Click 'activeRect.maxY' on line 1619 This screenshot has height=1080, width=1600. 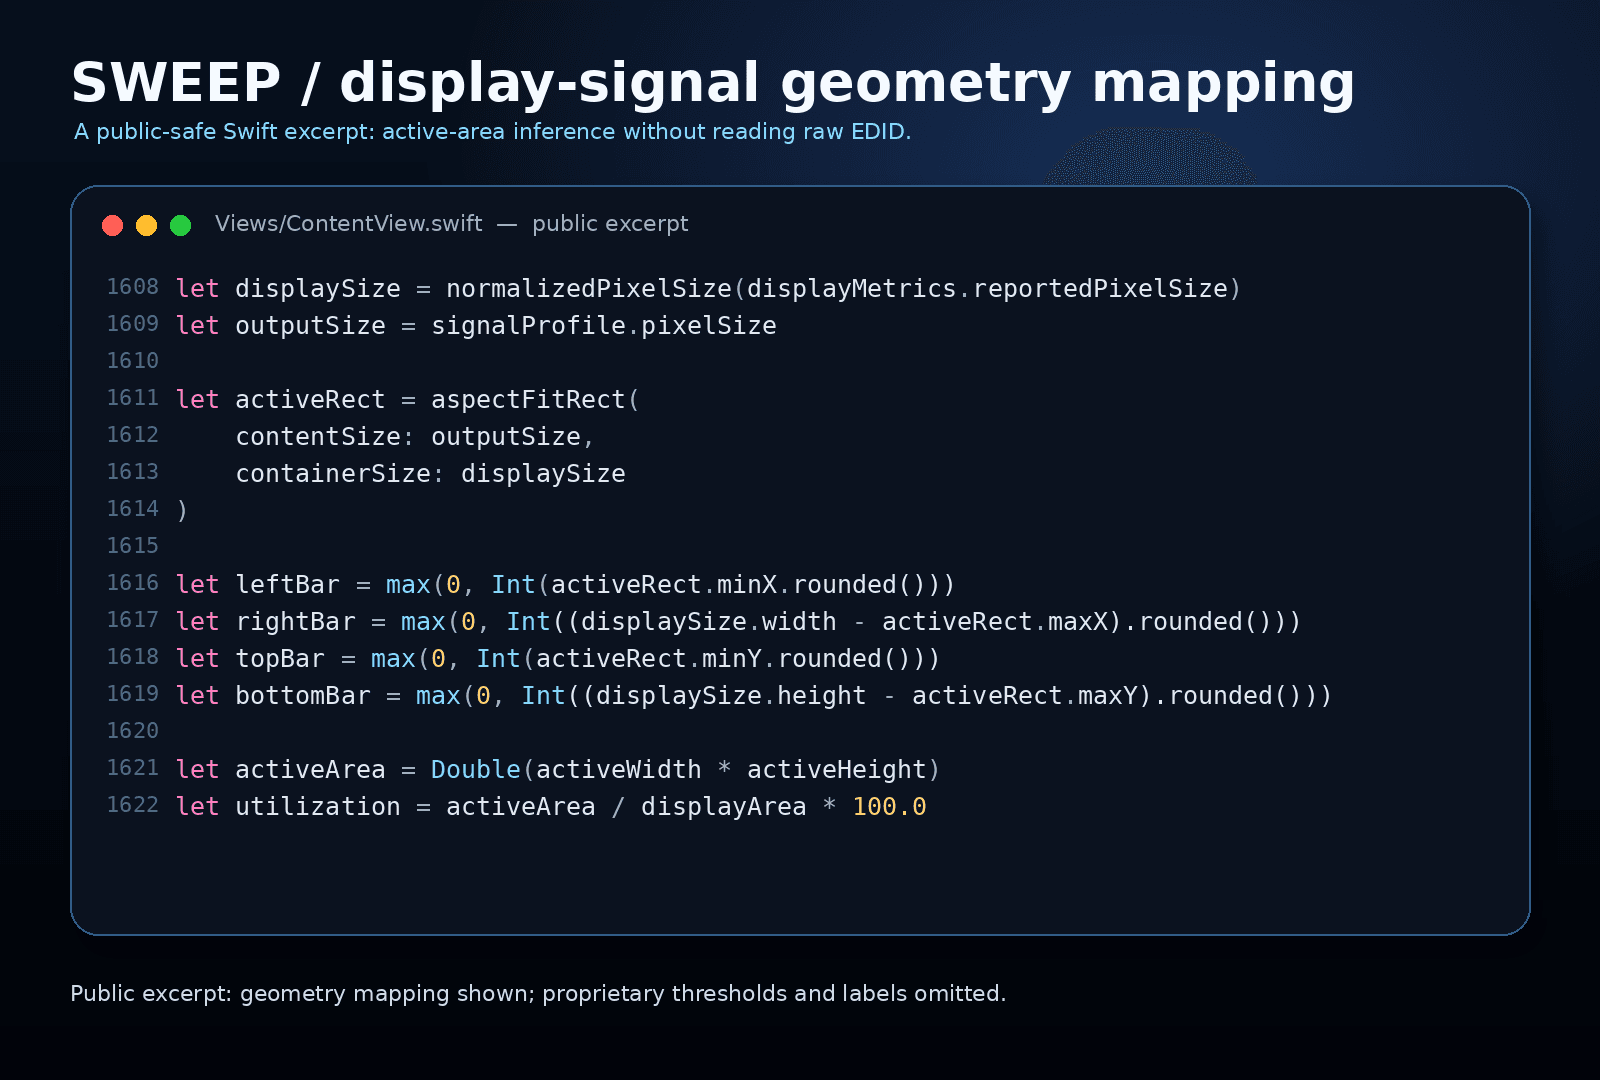1025,696
